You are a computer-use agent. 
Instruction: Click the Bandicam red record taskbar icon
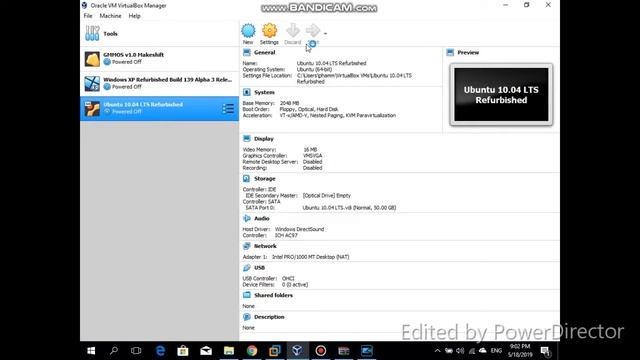[x=321, y=351]
